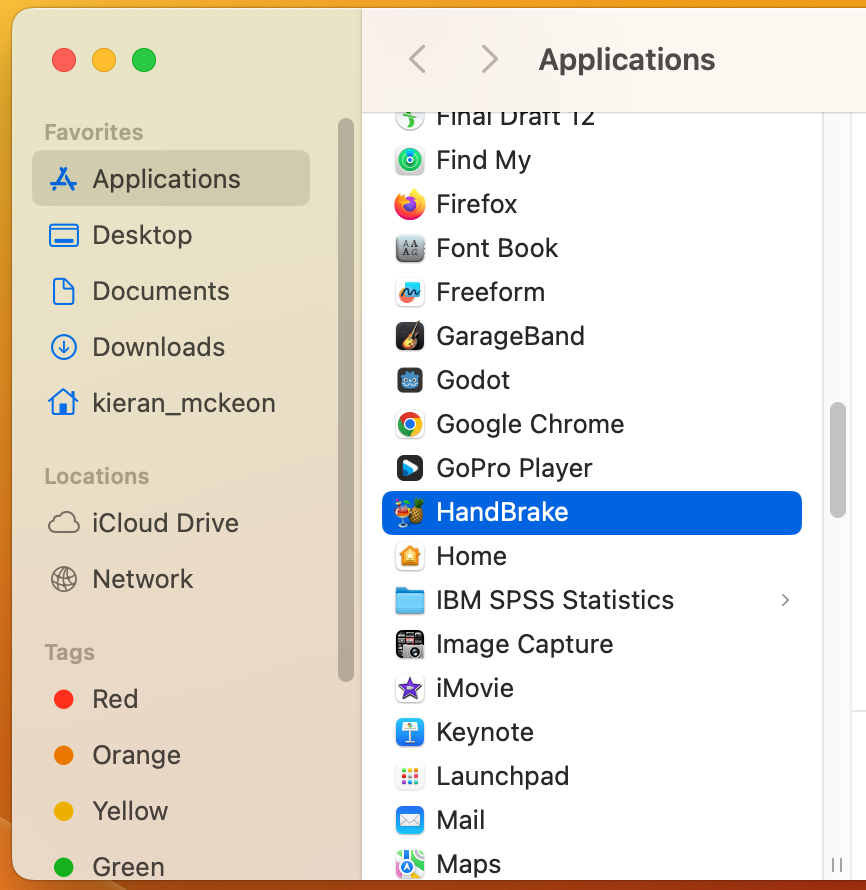Select the "Firefox" name
Image resolution: width=866 pixels, height=890 pixels.
477,204
